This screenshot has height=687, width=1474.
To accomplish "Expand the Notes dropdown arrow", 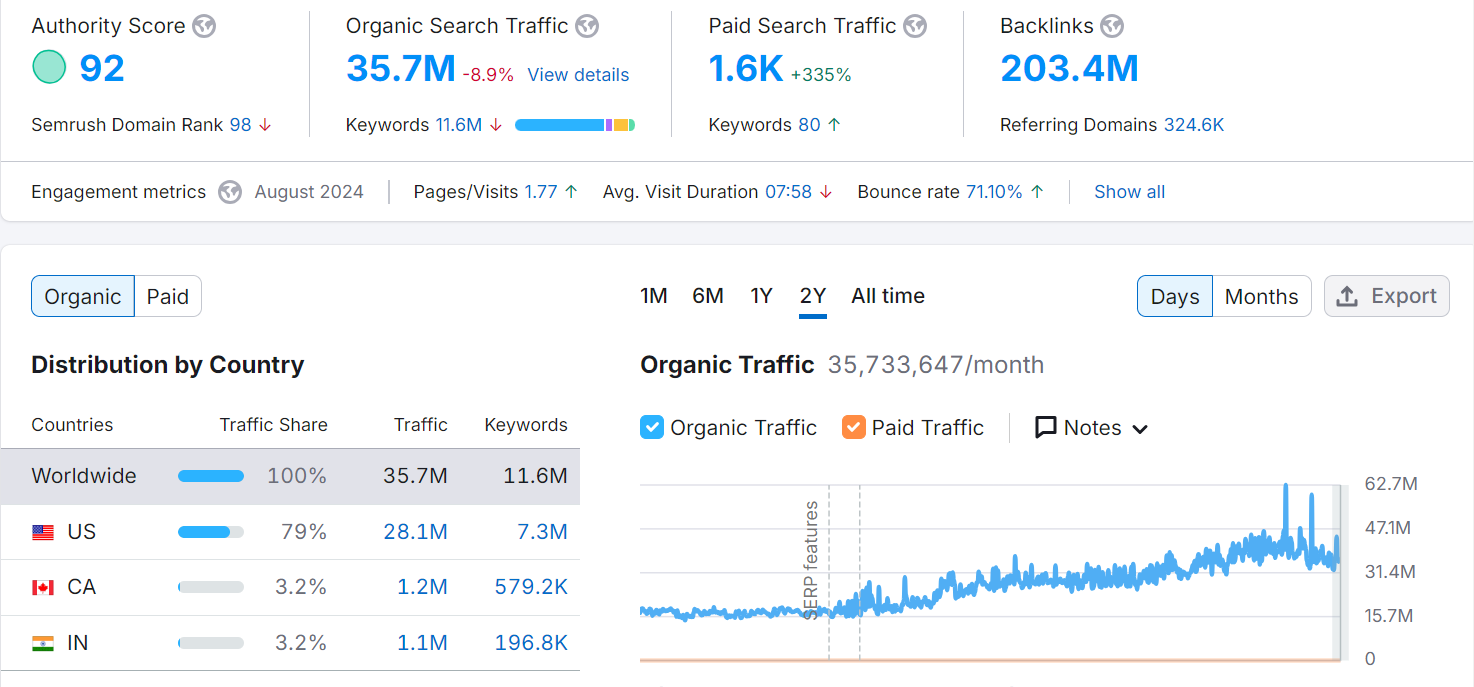I will (1140, 429).
